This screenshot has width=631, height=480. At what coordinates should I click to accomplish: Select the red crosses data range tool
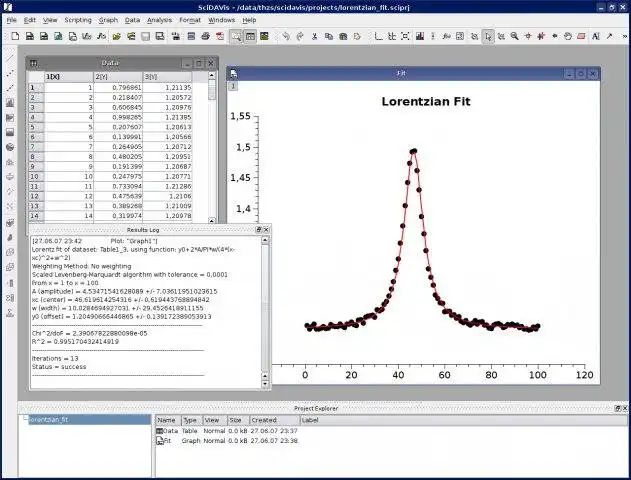coord(541,36)
